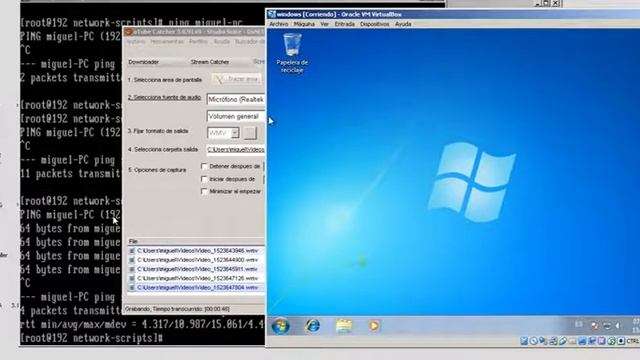This screenshot has height=360, width=640.
Task: Click the VirtualBox audio status indicator
Action: click(542, 341)
